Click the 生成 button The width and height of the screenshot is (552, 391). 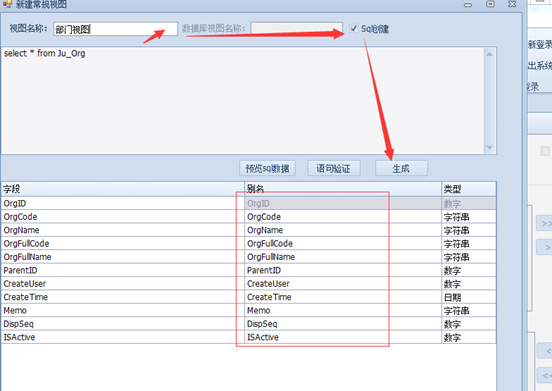point(401,169)
